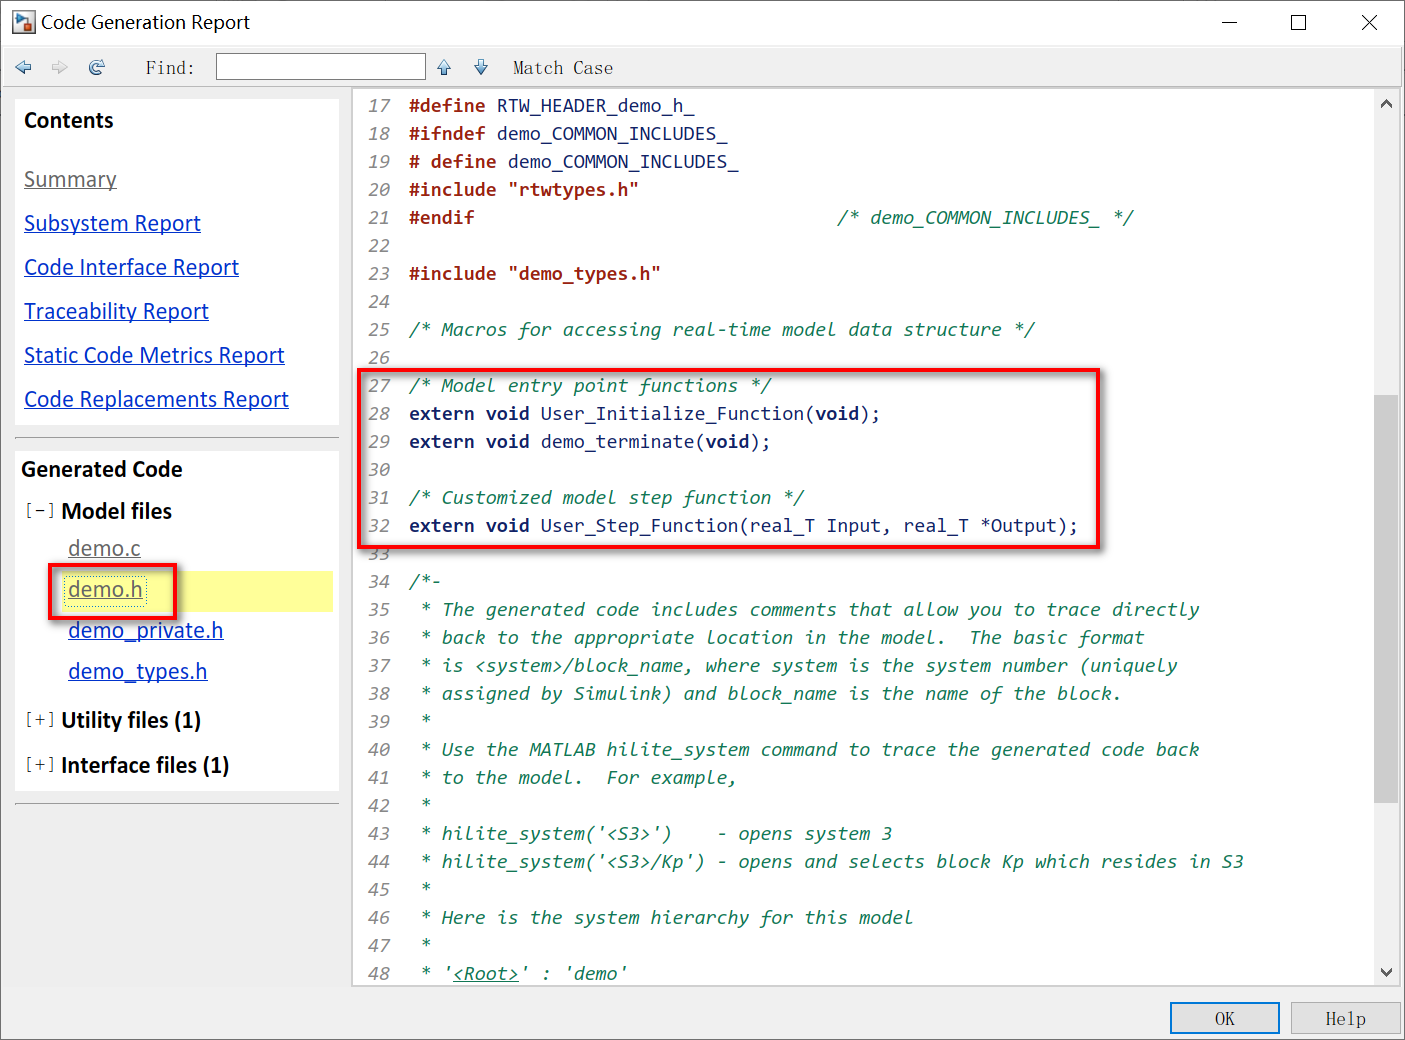Click the Help button
The width and height of the screenshot is (1405, 1040).
[x=1345, y=1018]
